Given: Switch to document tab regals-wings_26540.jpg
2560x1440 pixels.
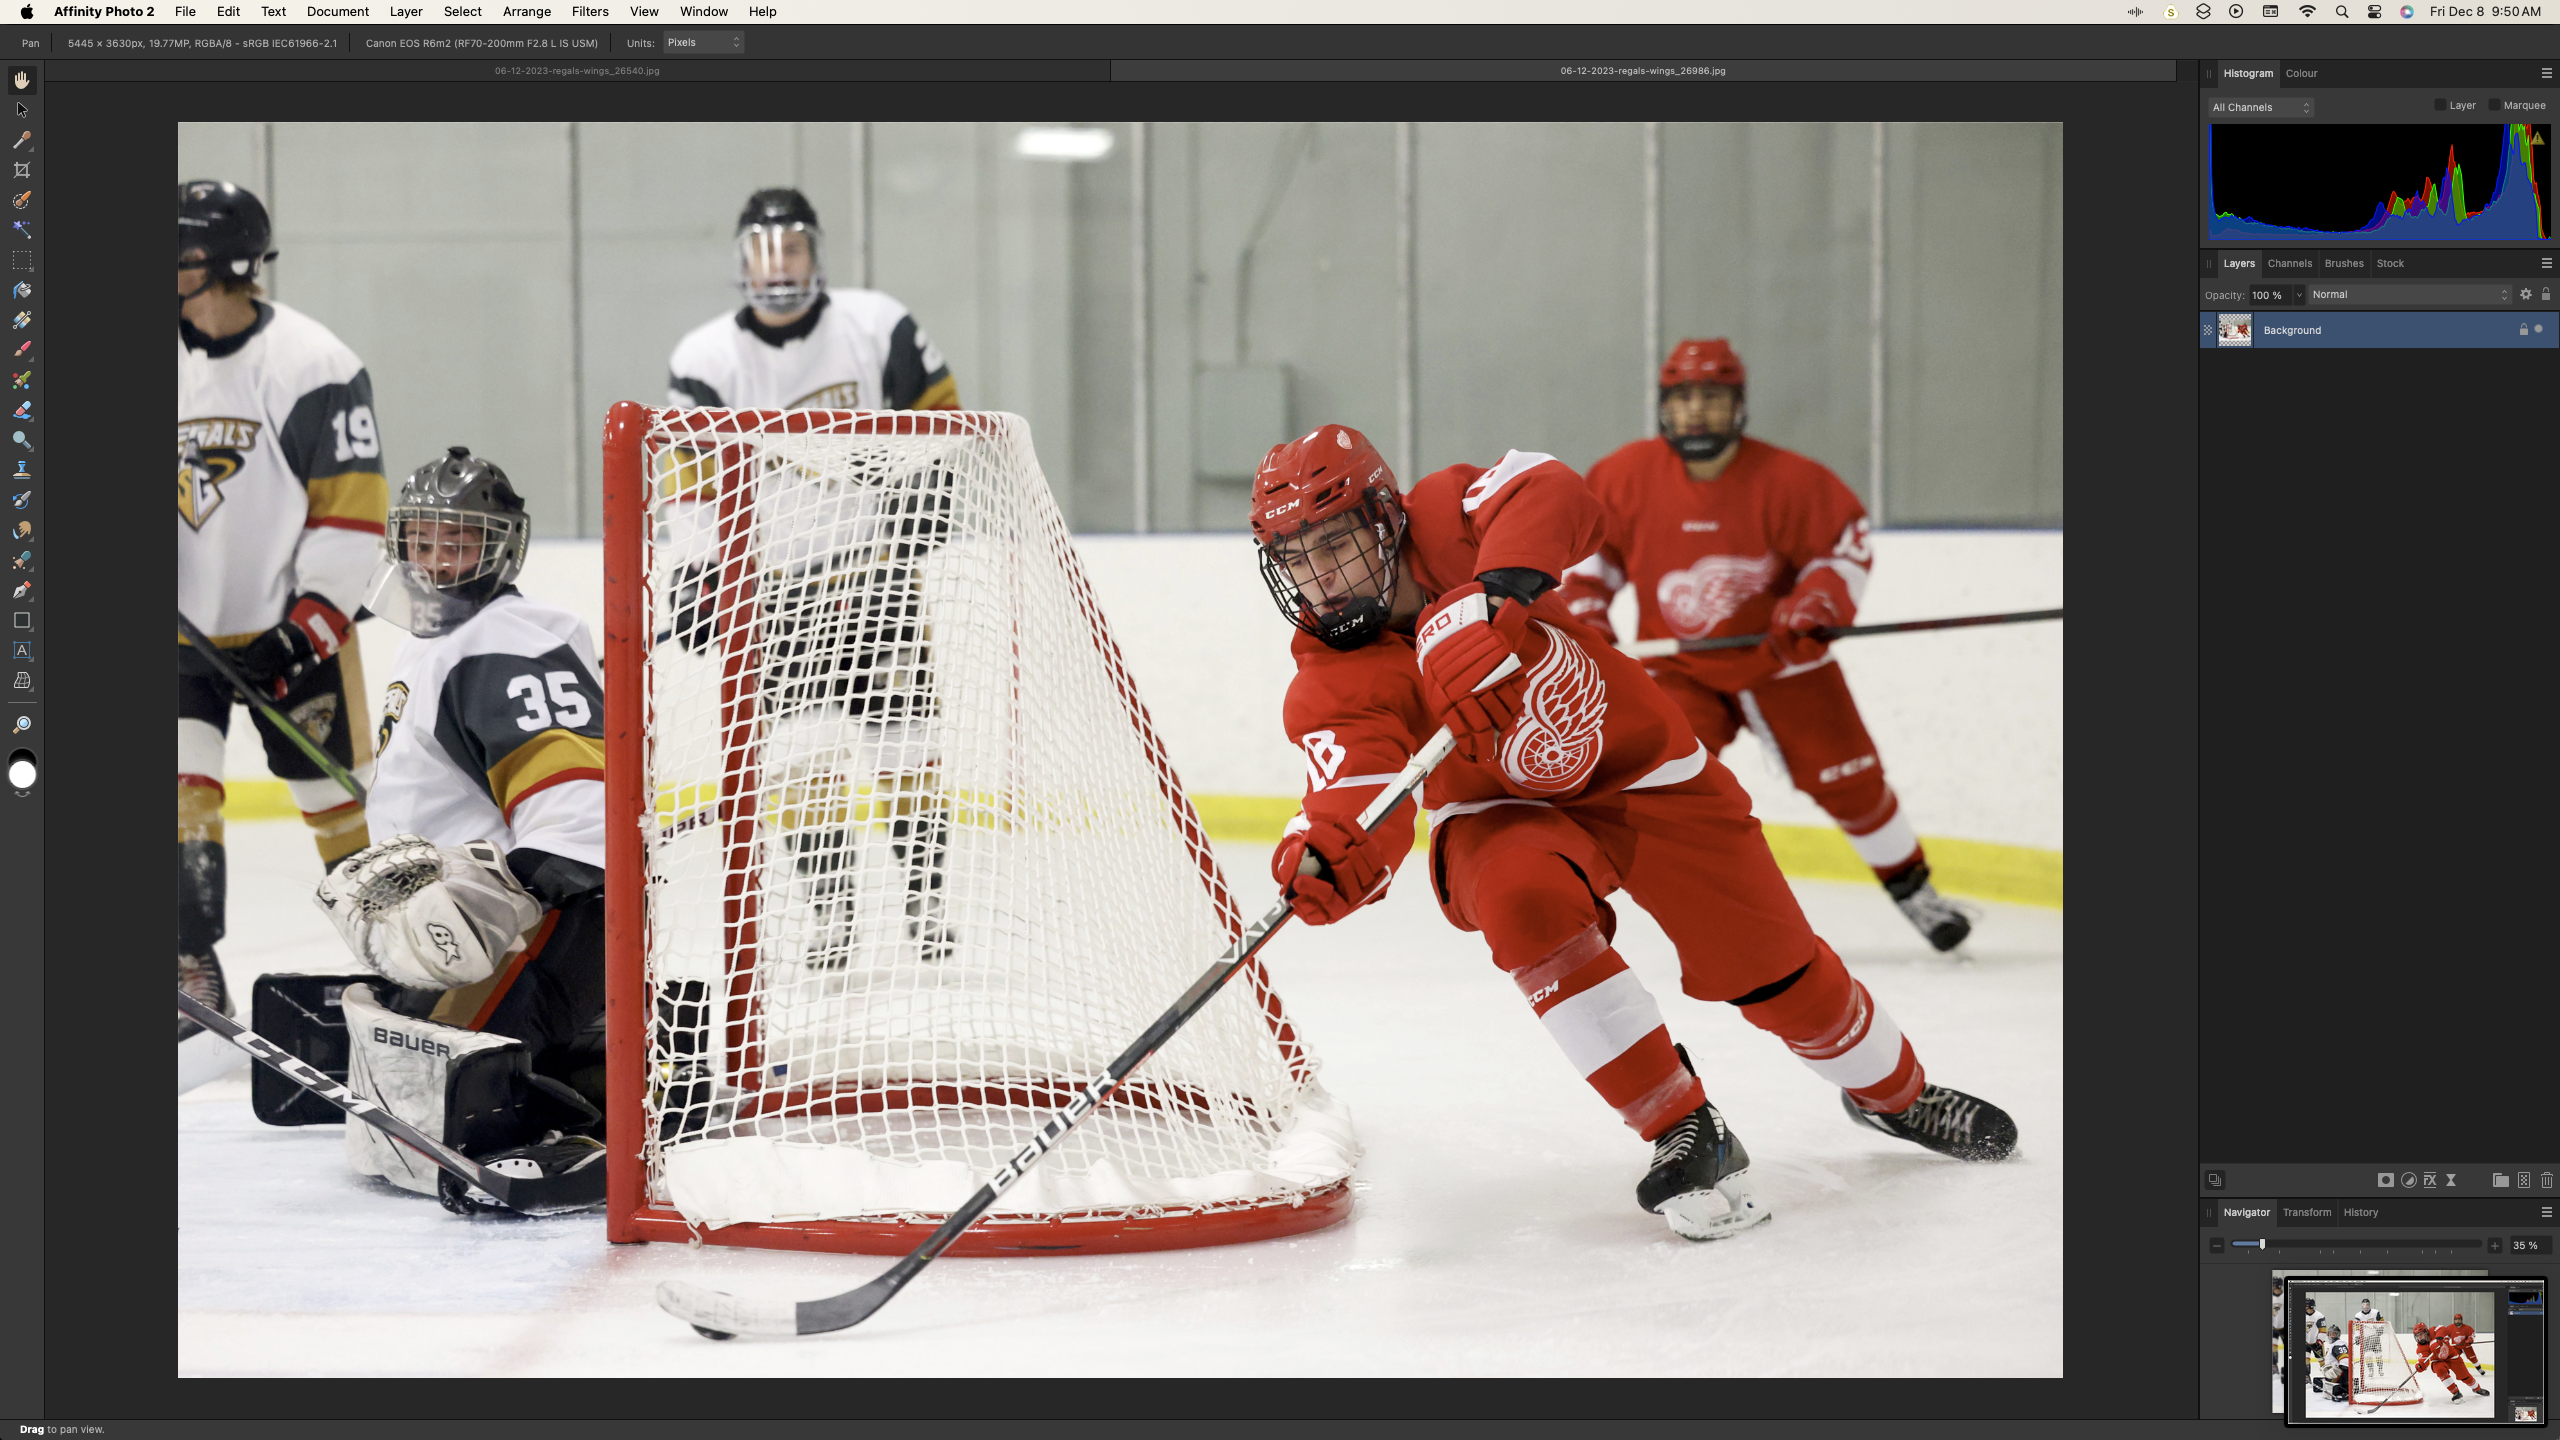Looking at the screenshot, I should pyautogui.click(x=577, y=71).
